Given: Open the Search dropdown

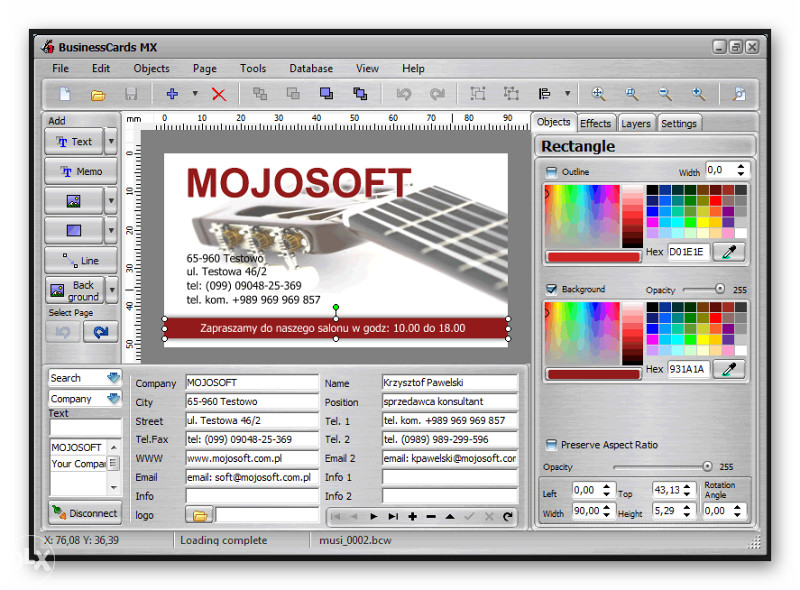Looking at the screenshot, I should [113, 378].
